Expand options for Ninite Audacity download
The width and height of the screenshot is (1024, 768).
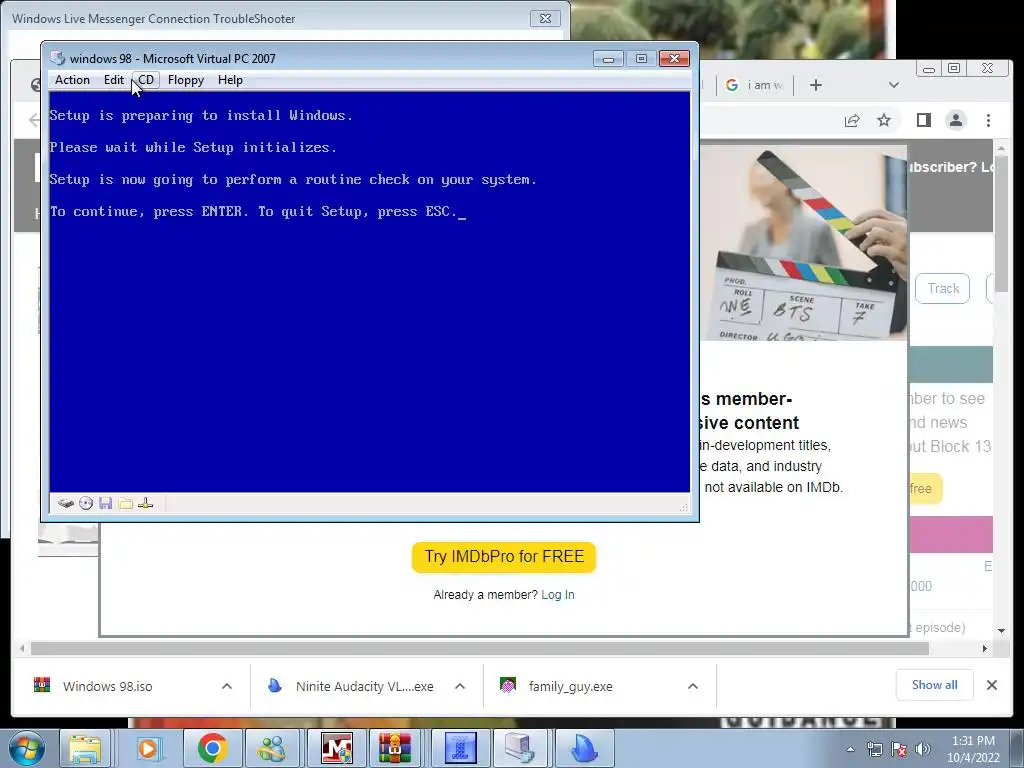pyautogui.click(x=460, y=686)
